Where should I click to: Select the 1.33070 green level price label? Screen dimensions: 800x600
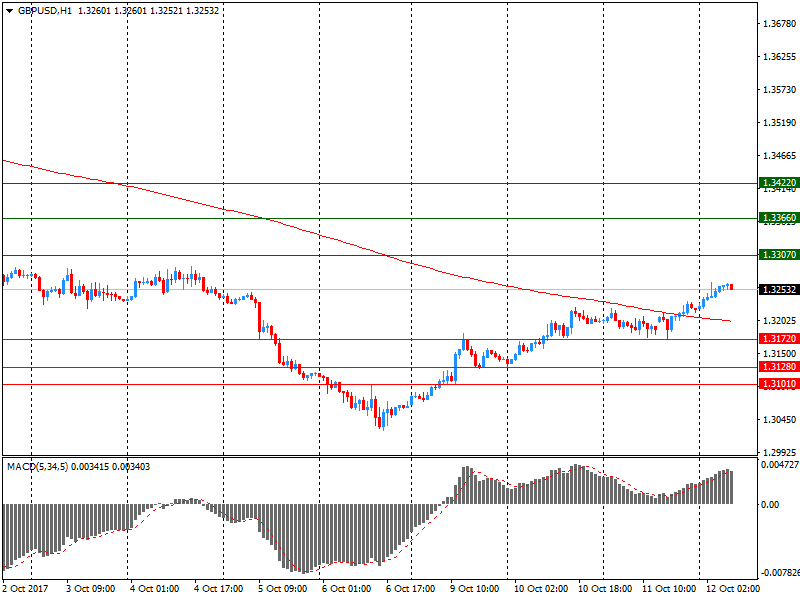click(779, 255)
